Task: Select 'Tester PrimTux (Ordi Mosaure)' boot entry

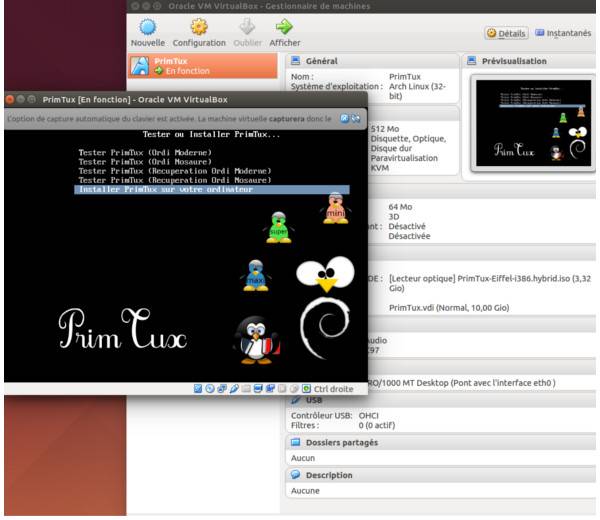Action: (145, 161)
